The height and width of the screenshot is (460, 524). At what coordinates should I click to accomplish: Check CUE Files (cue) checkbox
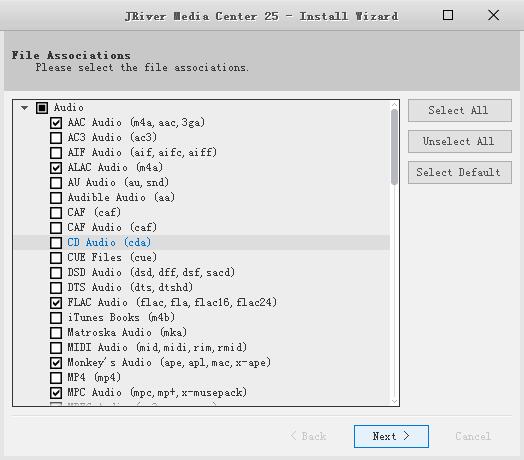(x=56, y=258)
